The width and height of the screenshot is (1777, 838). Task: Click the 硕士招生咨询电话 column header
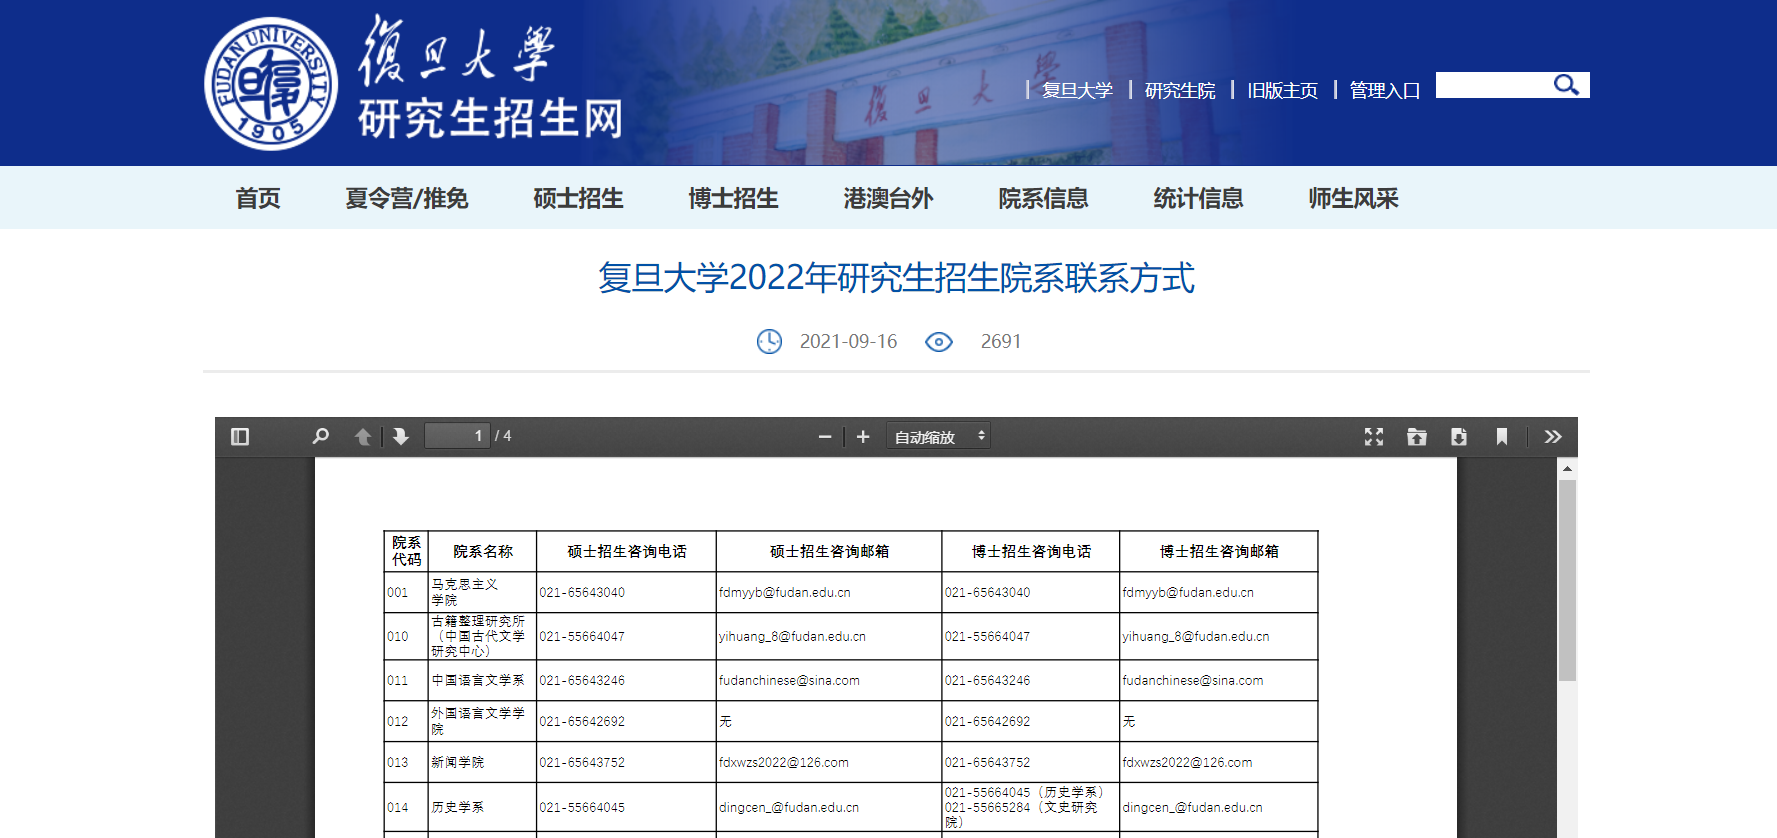pos(626,551)
